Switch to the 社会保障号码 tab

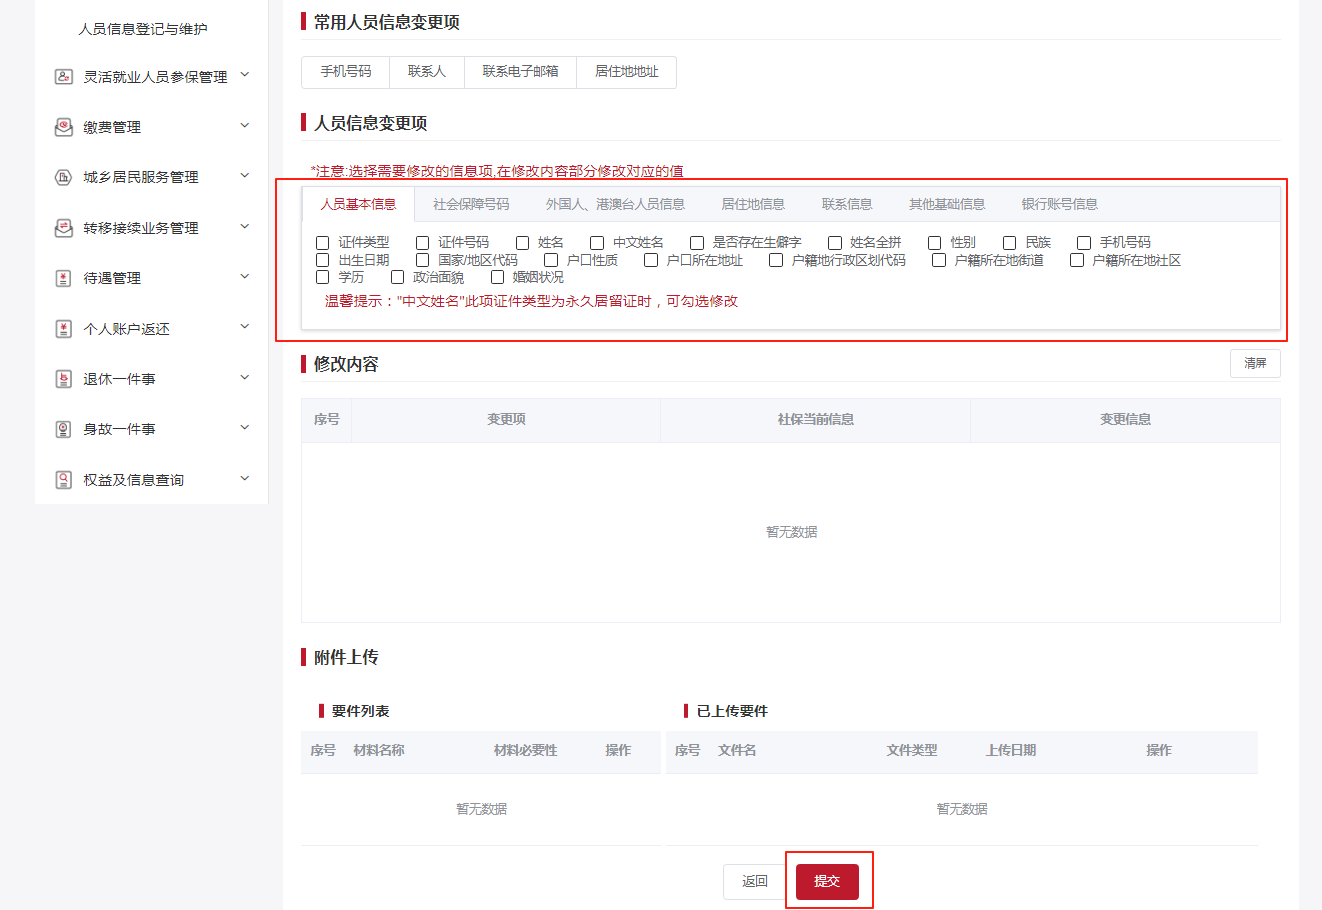tap(470, 203)
